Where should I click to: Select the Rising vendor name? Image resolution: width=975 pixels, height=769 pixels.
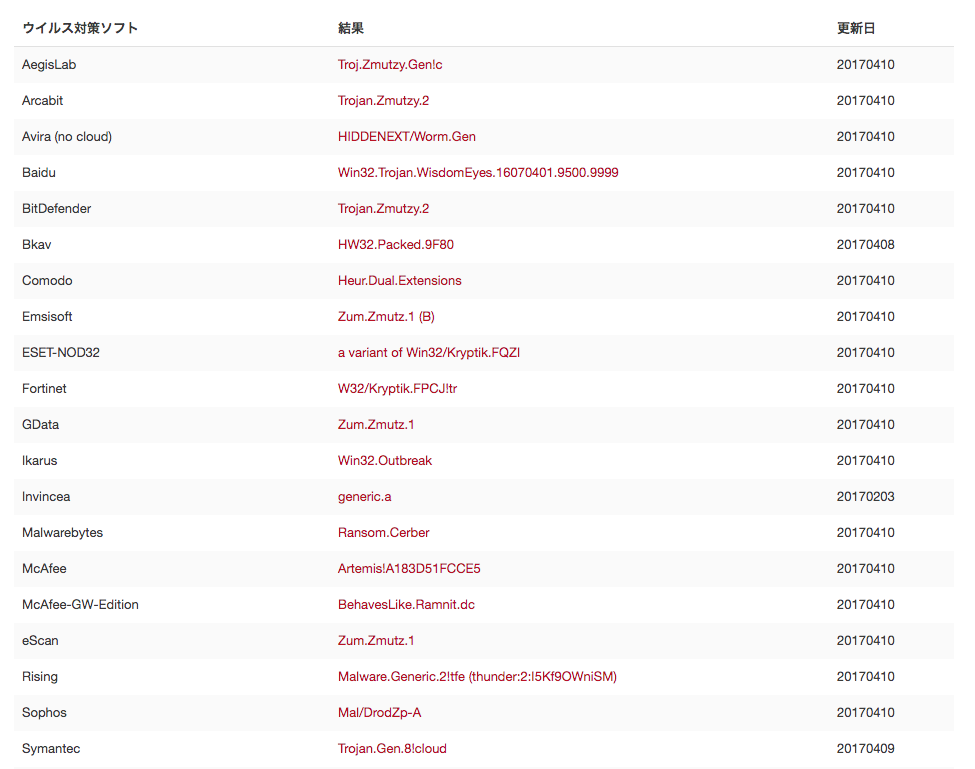point(40,678)
